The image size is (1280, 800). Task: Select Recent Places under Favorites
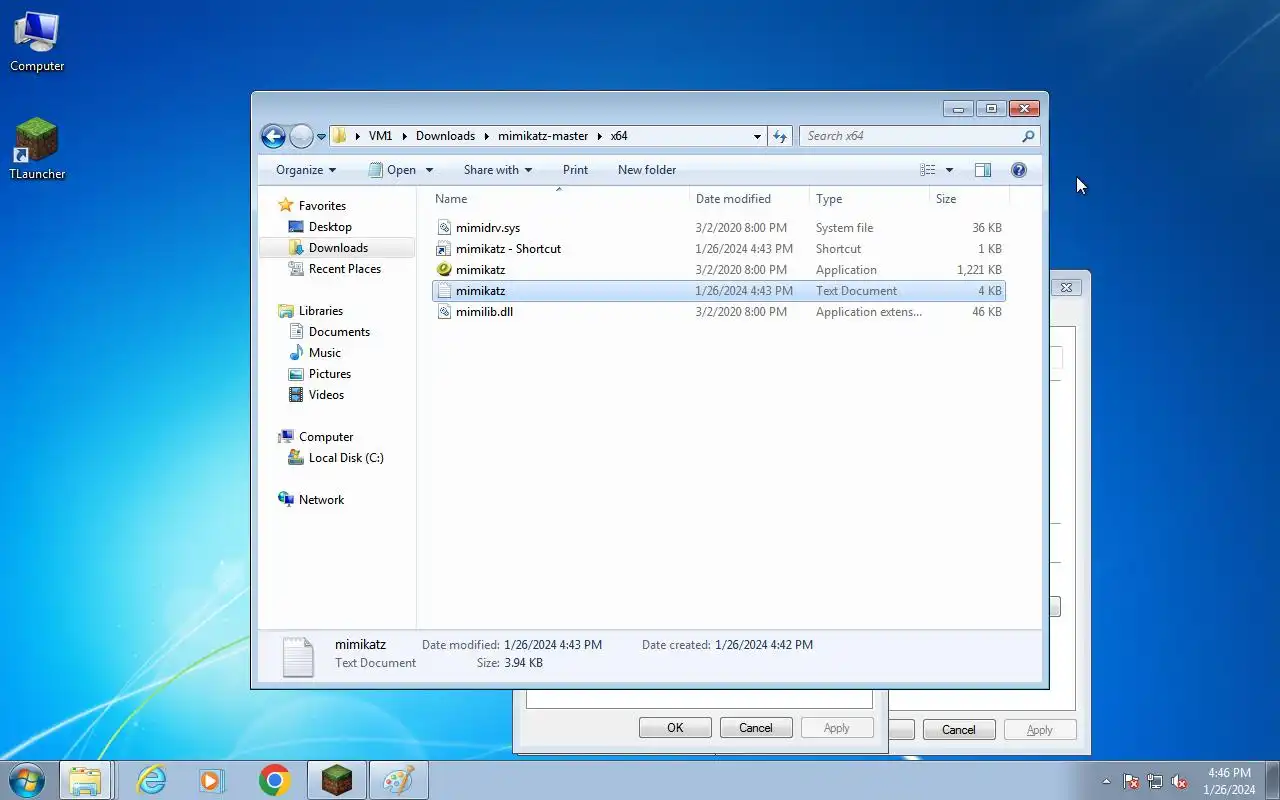[x=345, y=269]
